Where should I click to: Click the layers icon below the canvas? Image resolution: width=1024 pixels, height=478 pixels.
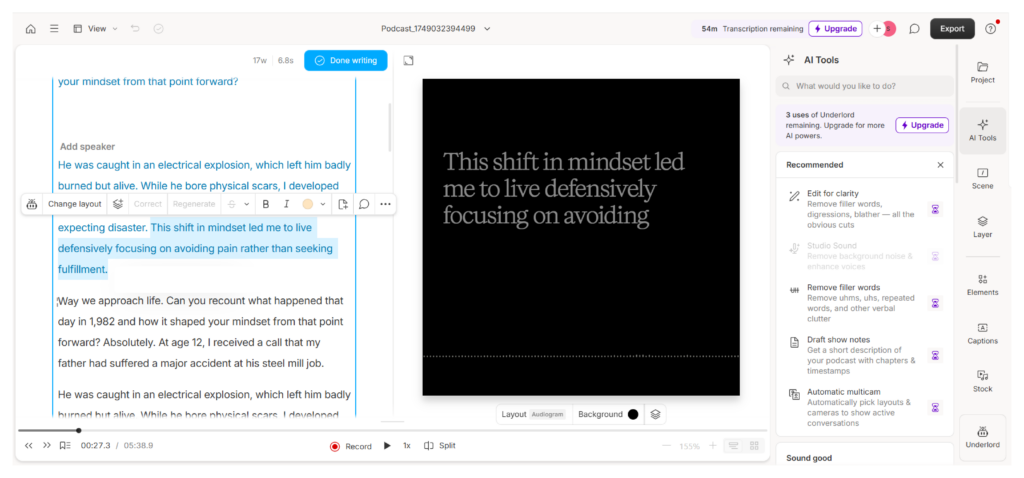(656, 414)
